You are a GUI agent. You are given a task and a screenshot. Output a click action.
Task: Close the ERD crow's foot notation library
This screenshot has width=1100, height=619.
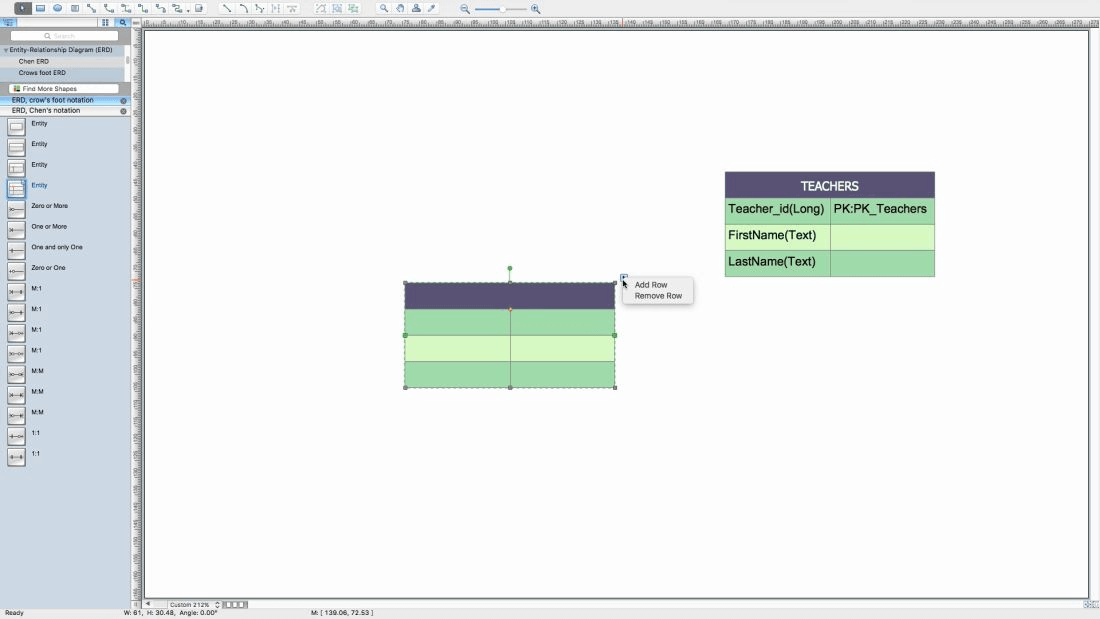coord(123,100)
